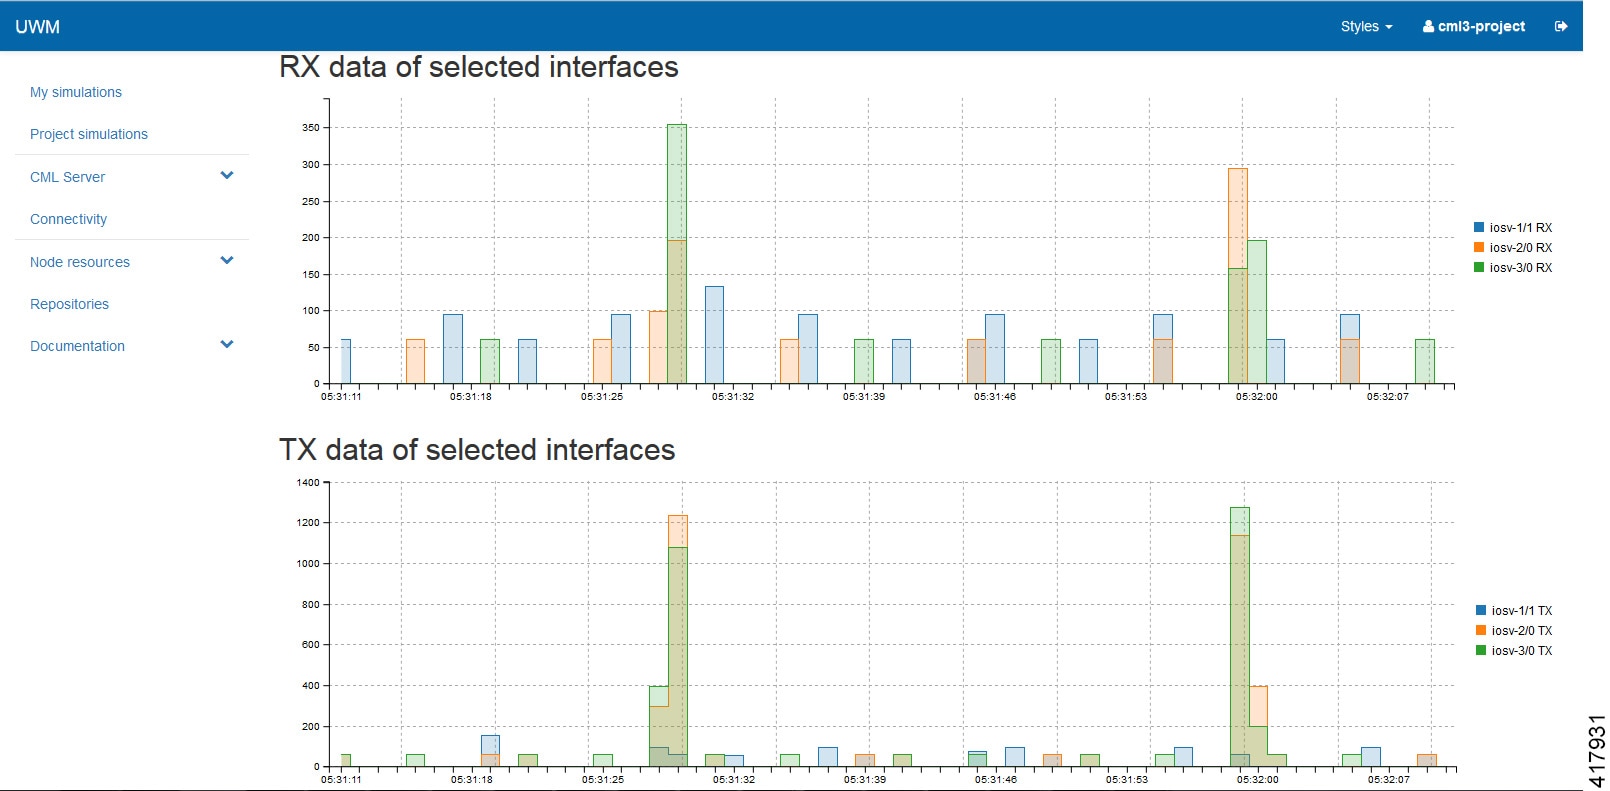Image resolution: width=1610 pixels, height=791 pixels.
Task: Click iosv-3/0 TX legend green swatch
Action: click(x=1481, y=651)
